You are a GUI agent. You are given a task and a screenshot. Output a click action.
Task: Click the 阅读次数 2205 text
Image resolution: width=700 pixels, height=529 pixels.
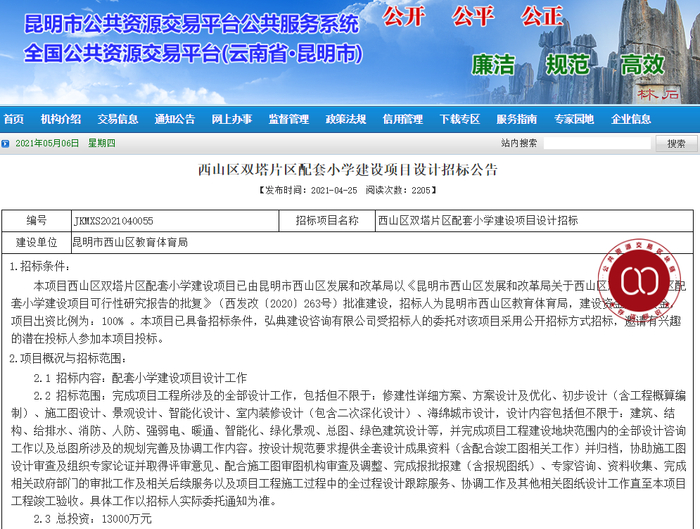pyautogui.click(x=398, y=191)
